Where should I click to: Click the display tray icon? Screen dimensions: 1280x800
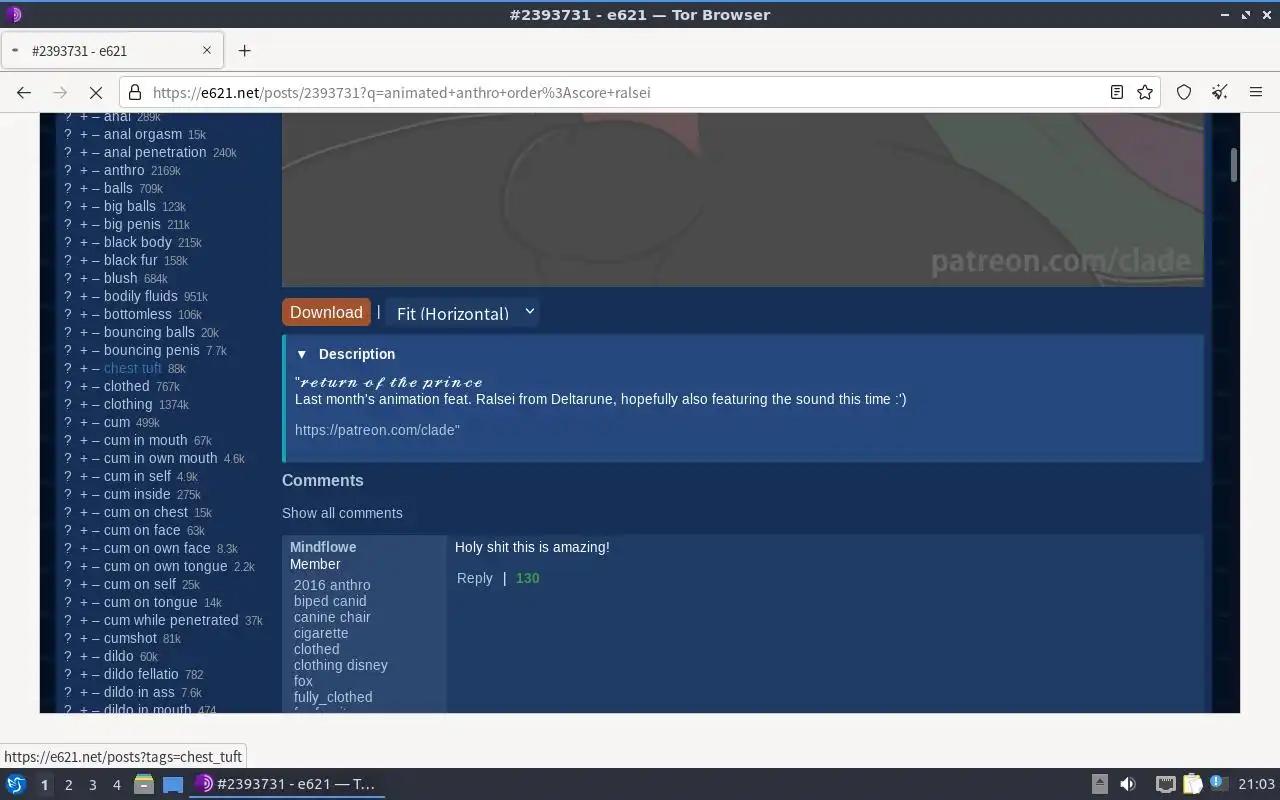pyautogui.click(x=1165, y=784)
